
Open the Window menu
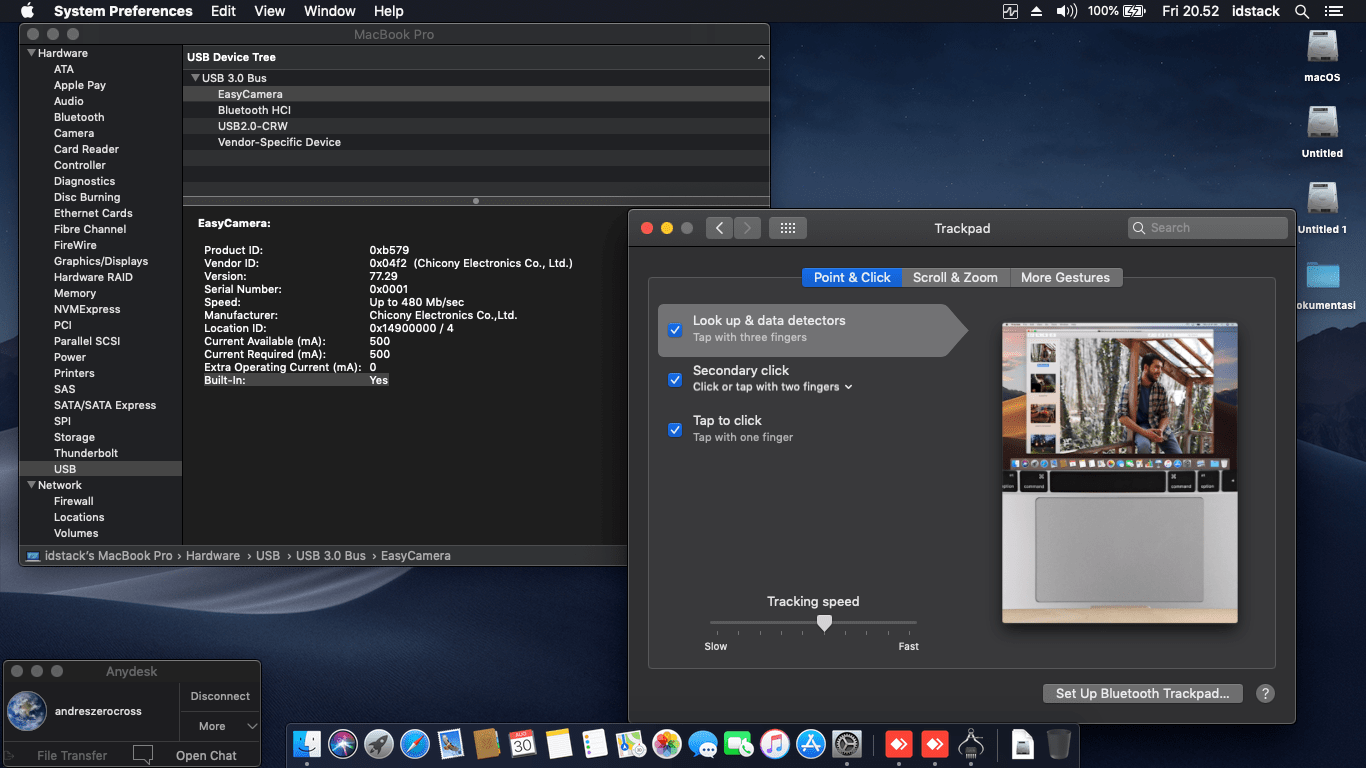point(329,11)
